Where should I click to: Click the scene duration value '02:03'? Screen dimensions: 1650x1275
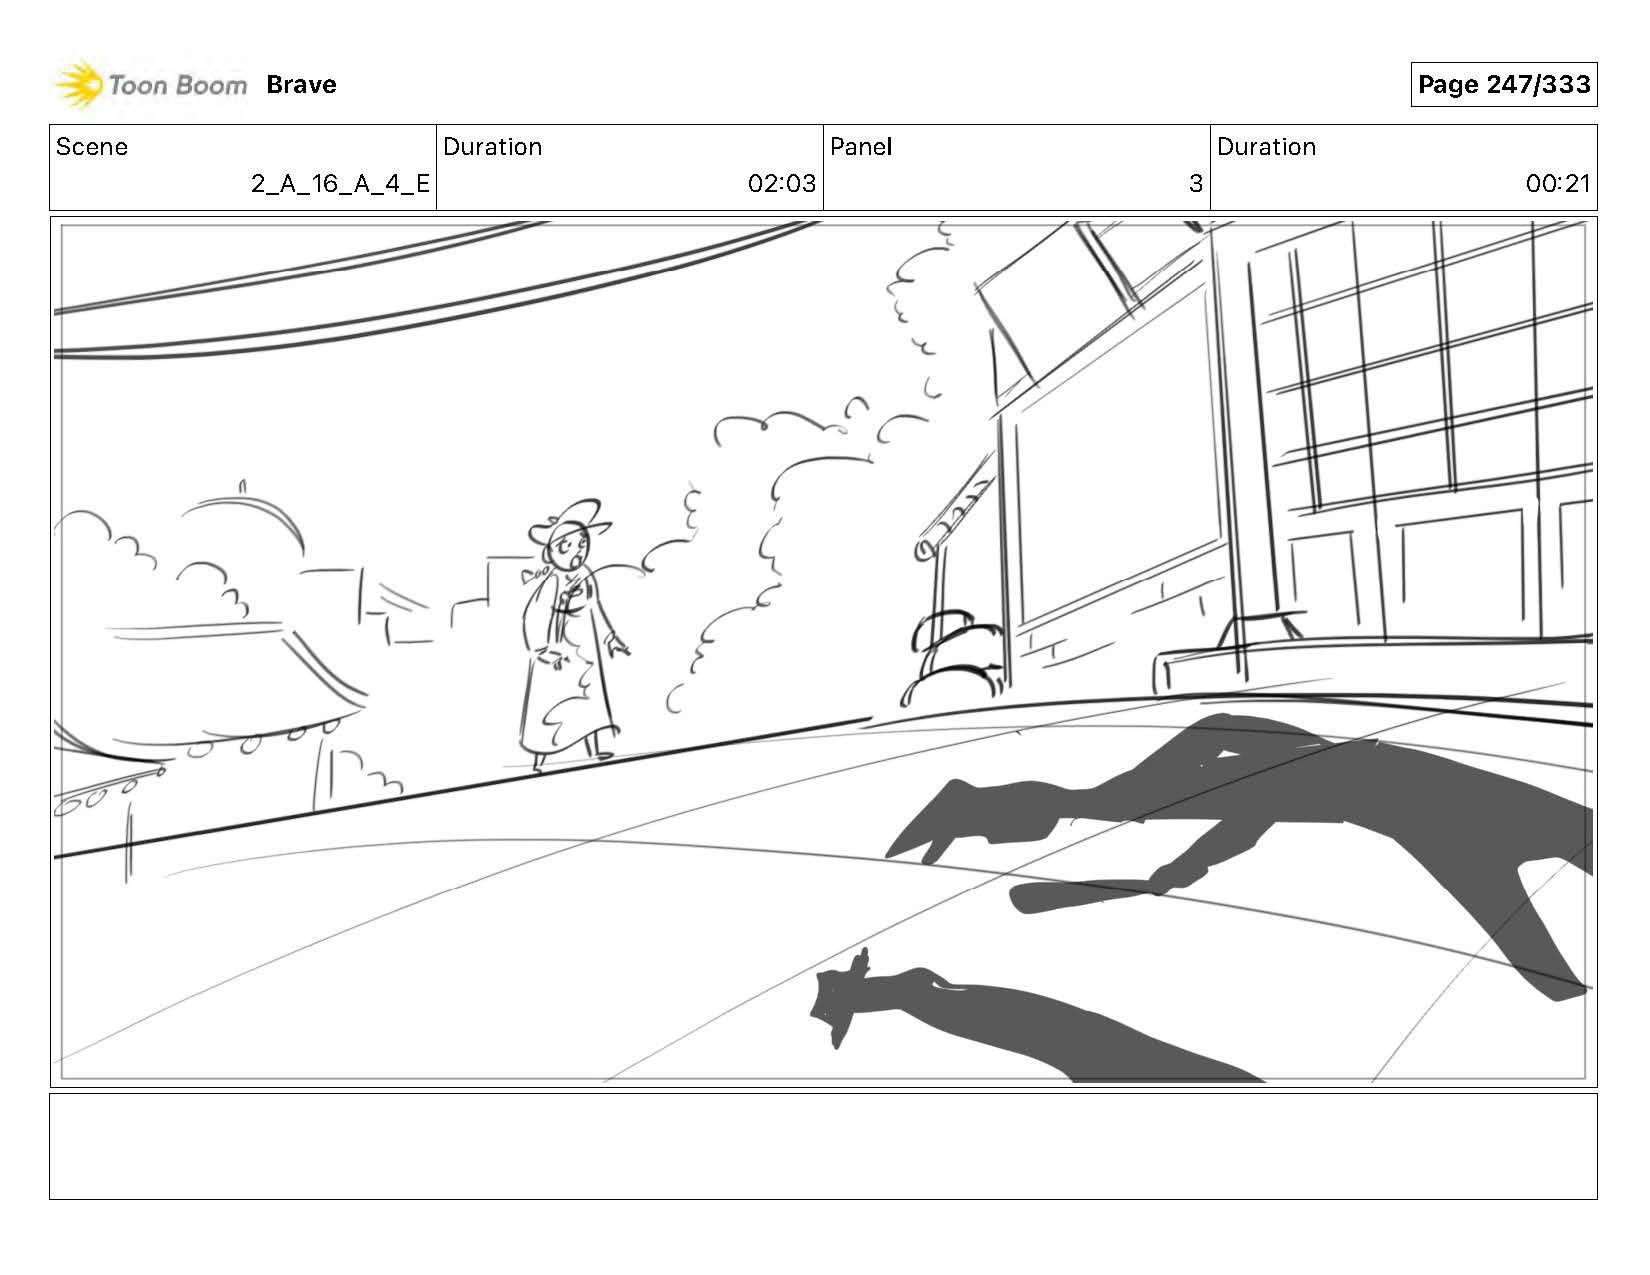pos(782,184)
